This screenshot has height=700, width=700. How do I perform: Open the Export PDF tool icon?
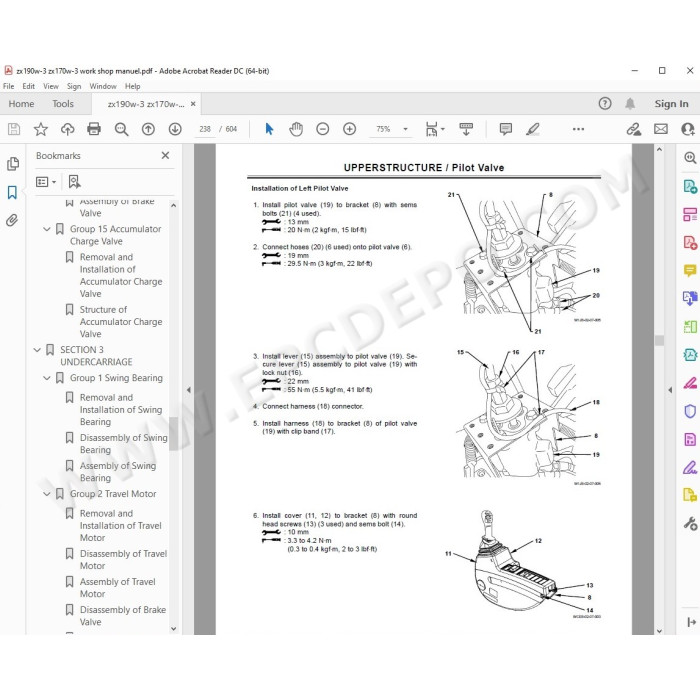click(690, 186)
